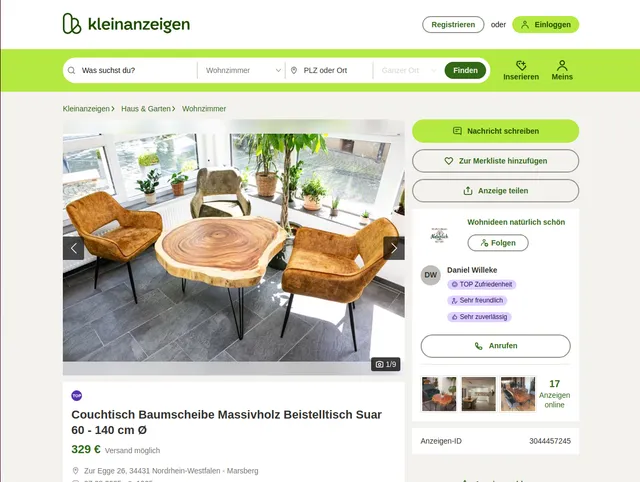
Task: Click the kleinanzeigen logo icon
Action: click(72, 24)
